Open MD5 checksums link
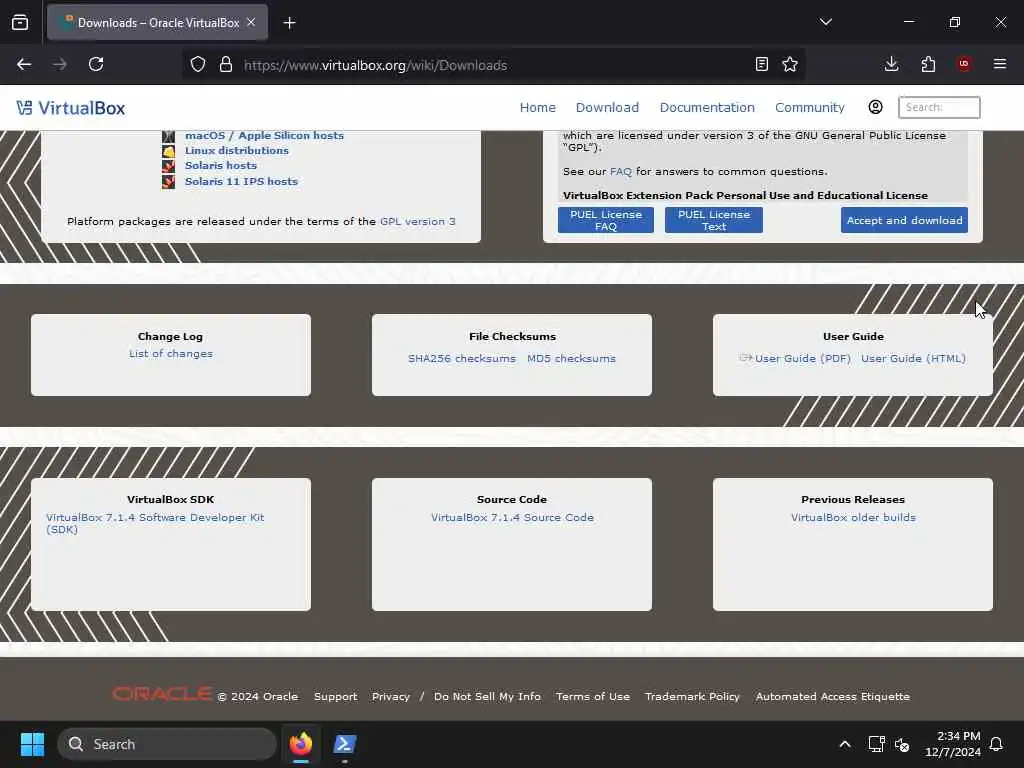The image size is (1024, 768). 571,358
